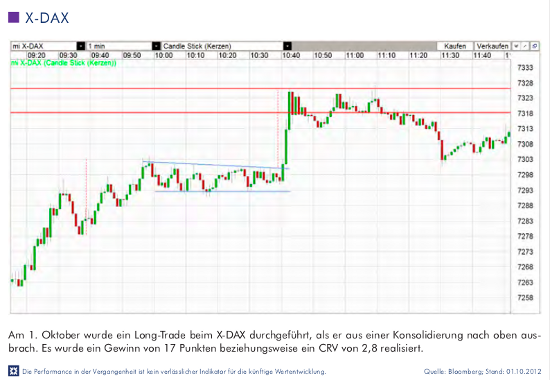Click the 7278 price axis label

coord(525,236)
